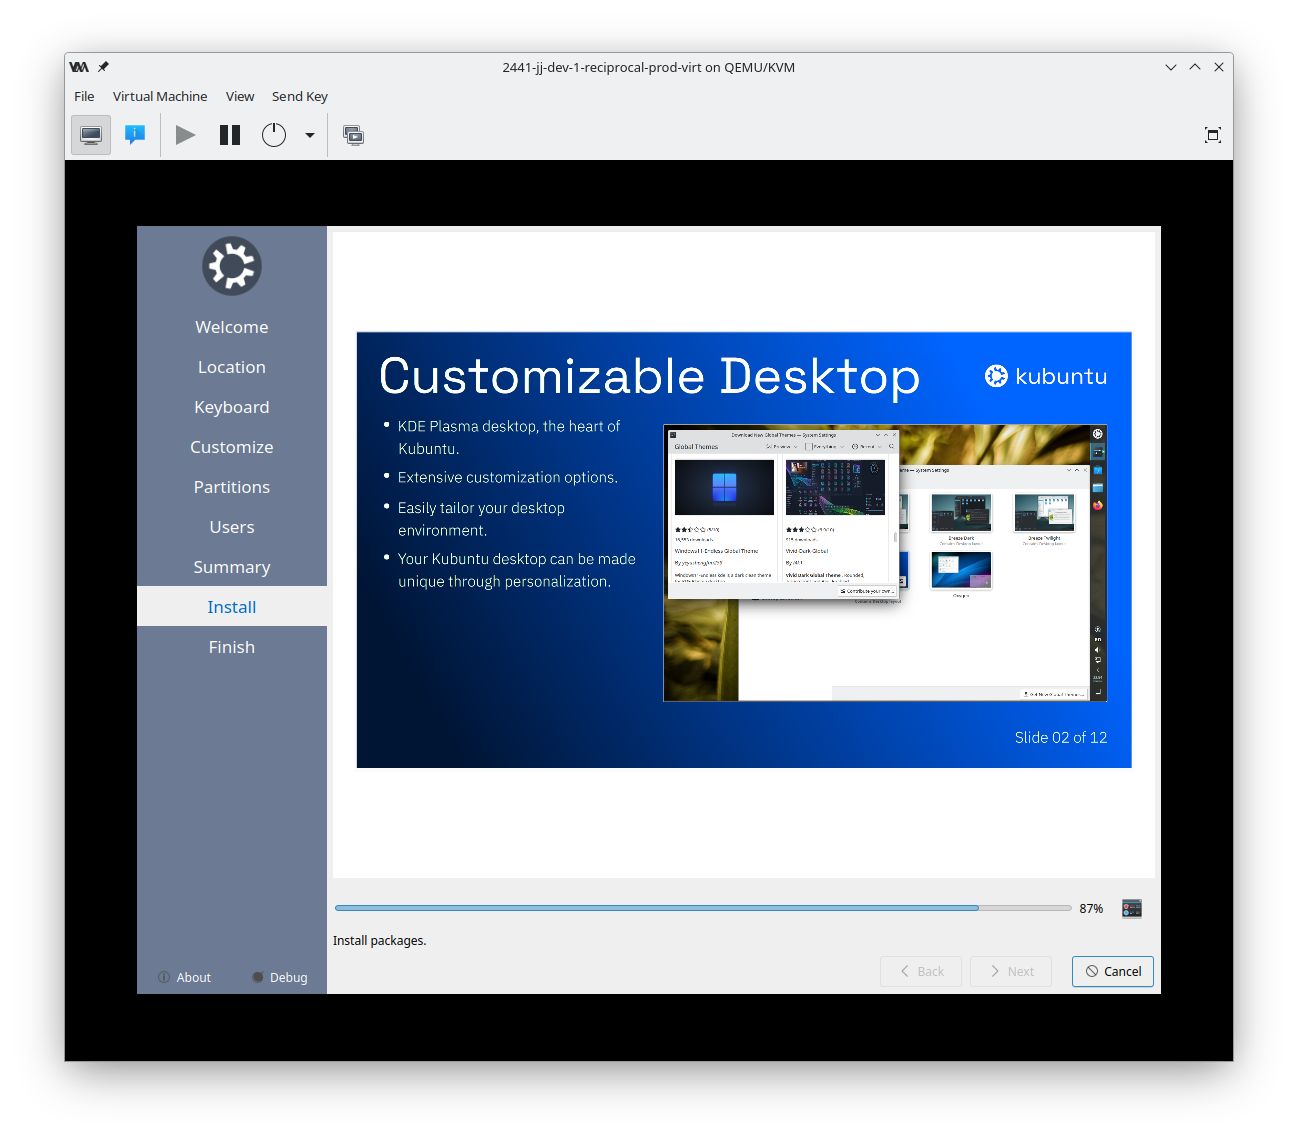Click the 'Customizable Desktop' slide heading

650,377
